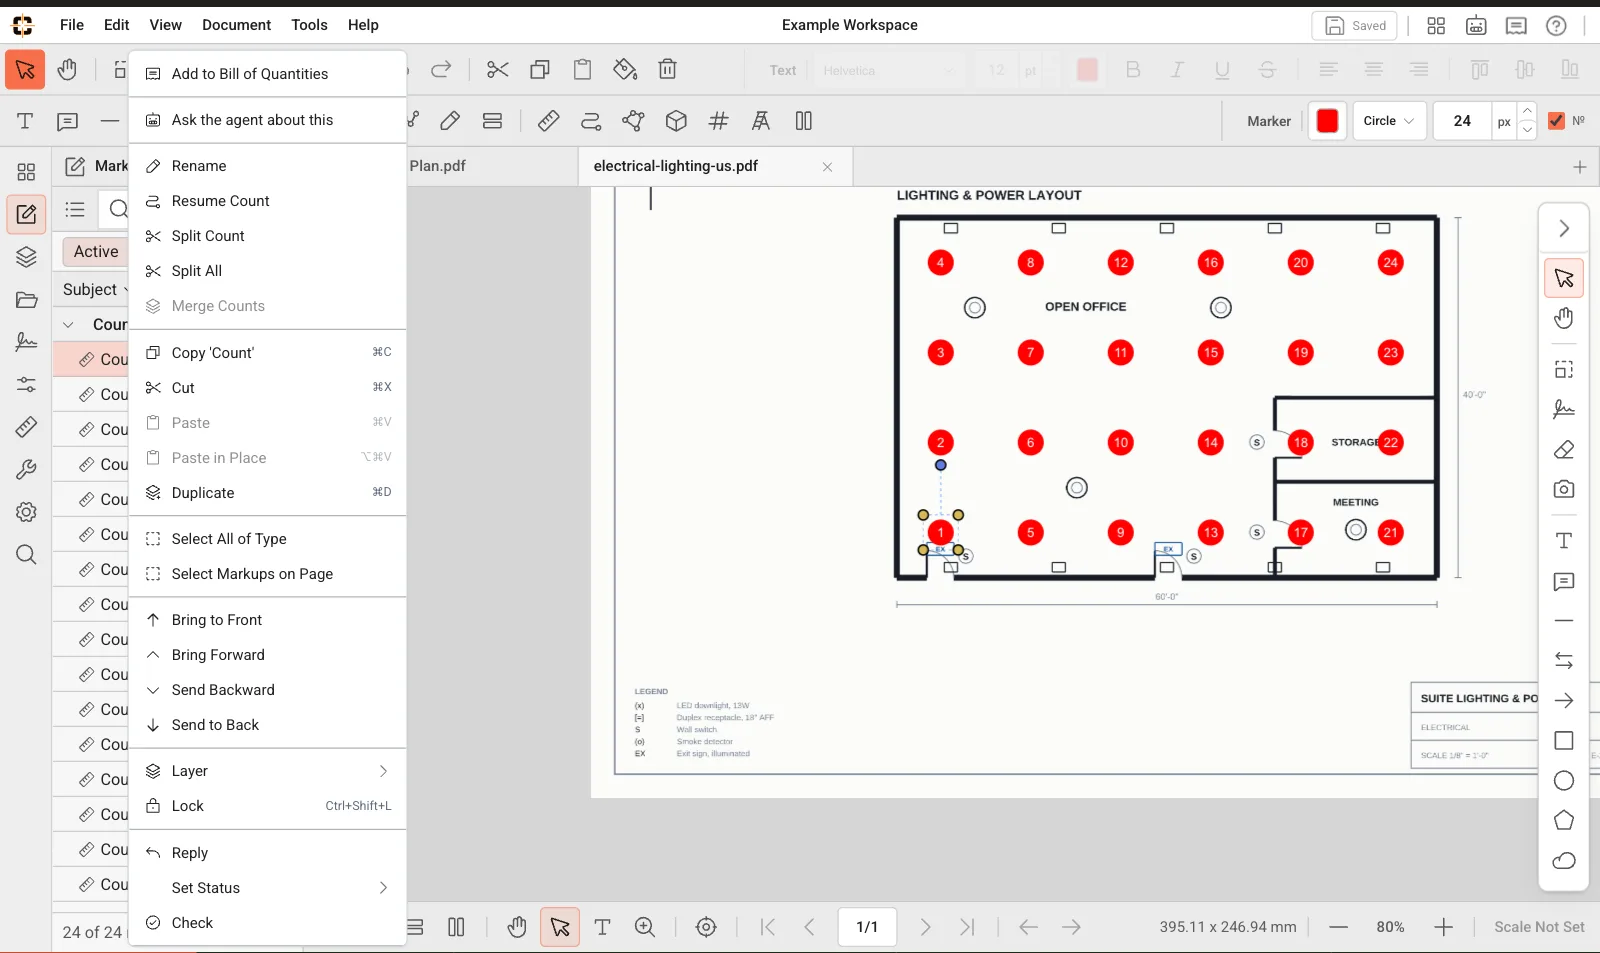
Task: Add a new tab with the plus button
Action: tap(1579, 167)
